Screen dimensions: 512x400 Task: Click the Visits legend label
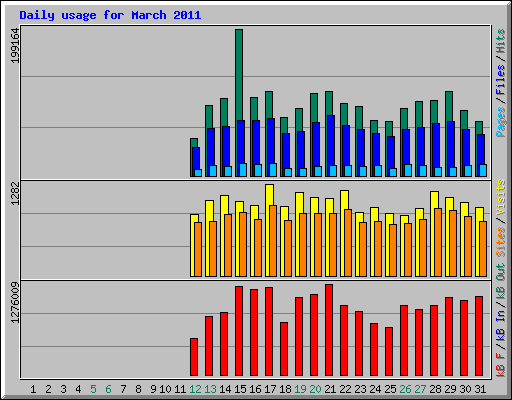500,197
